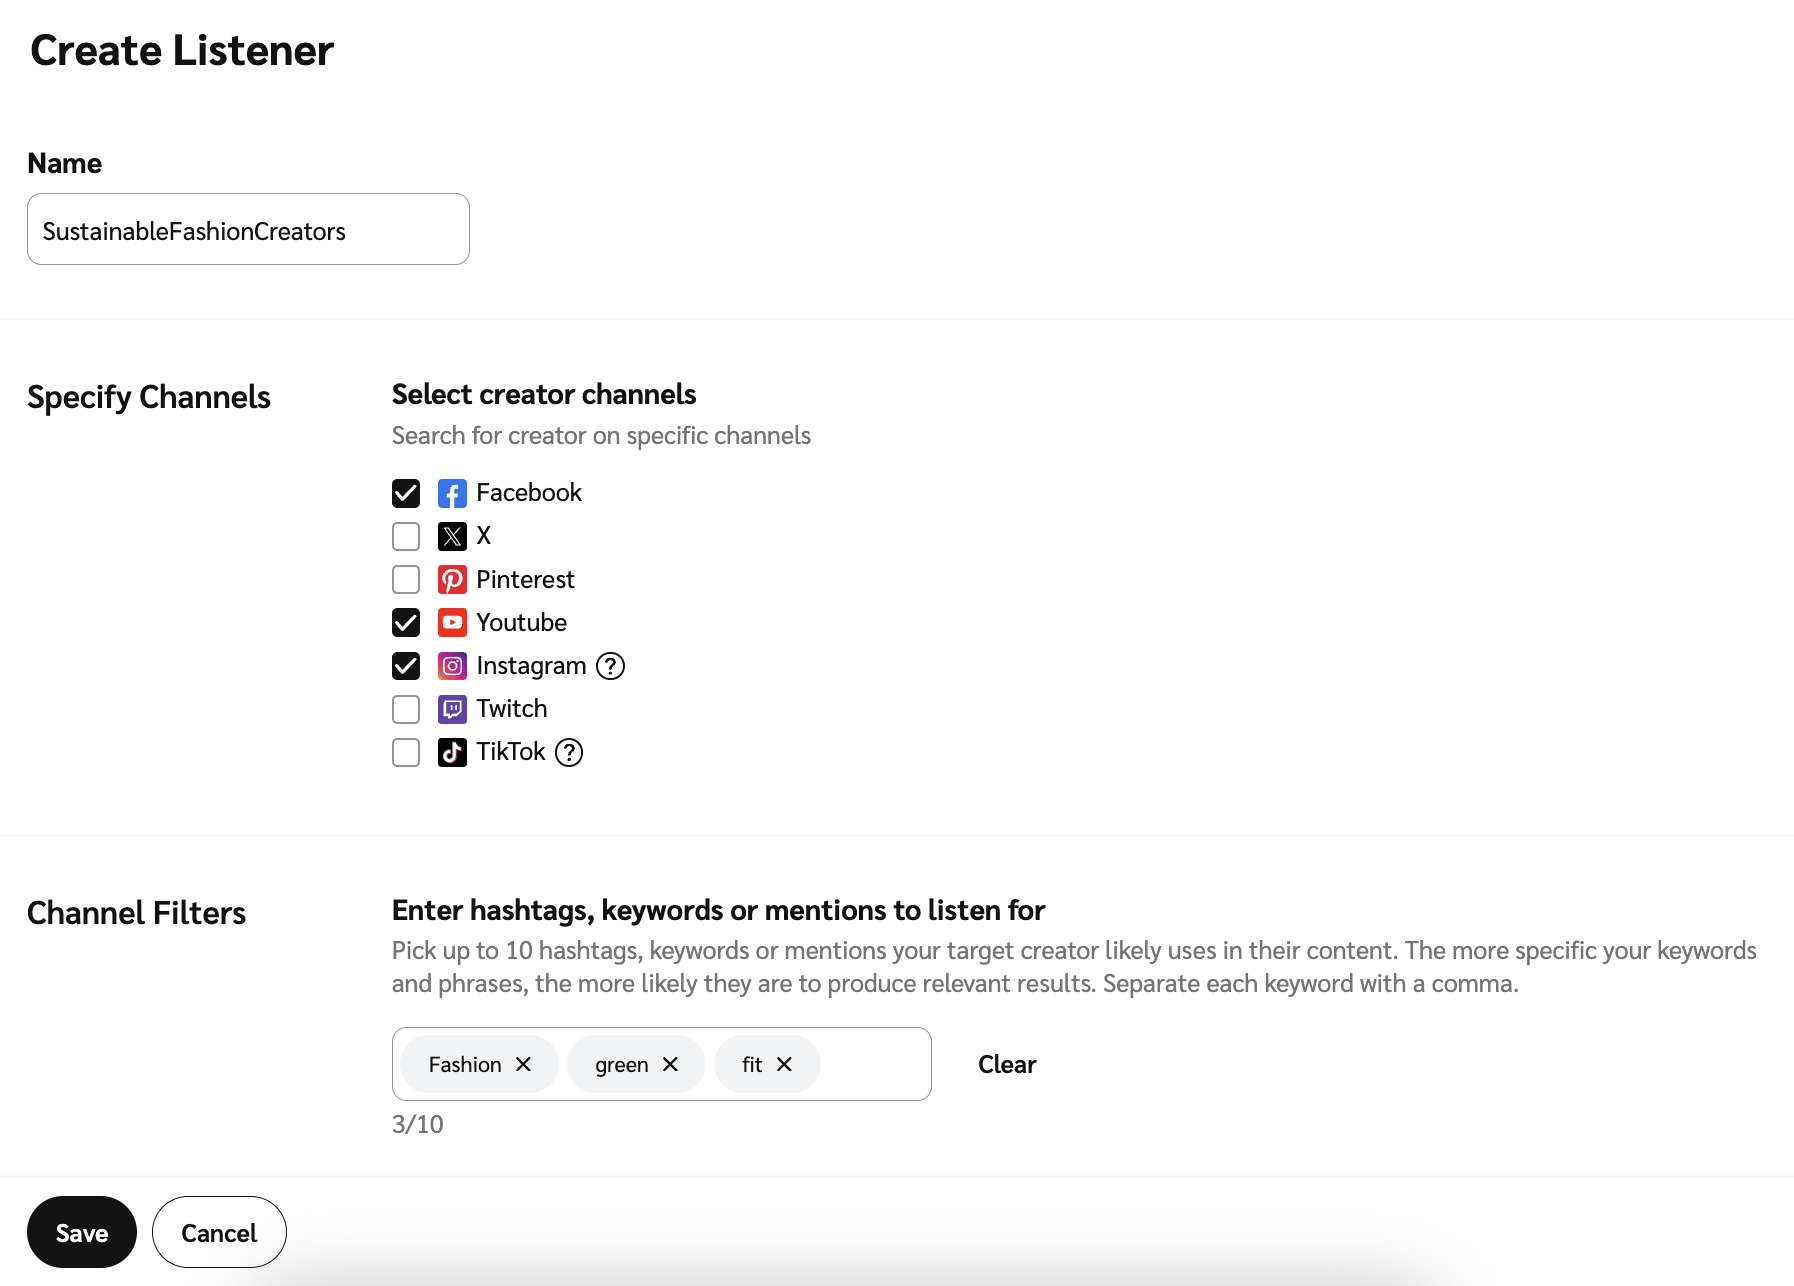Enable the X channel checkbox
Screen dimensions: 1794x1286
(x=406, y=537)
